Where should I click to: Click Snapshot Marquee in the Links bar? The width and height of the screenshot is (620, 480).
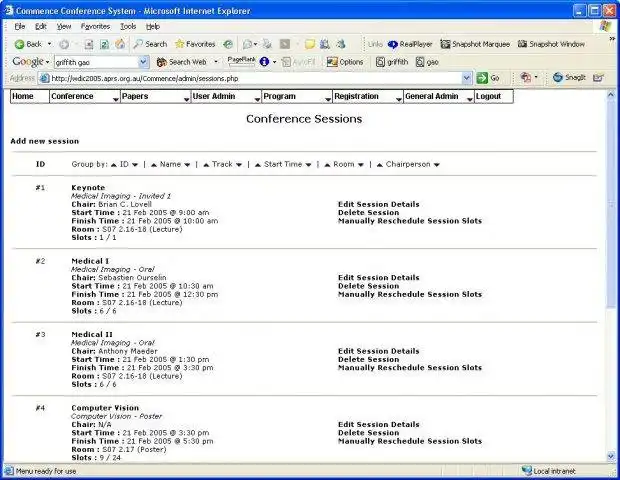click(x=475, y=44)
